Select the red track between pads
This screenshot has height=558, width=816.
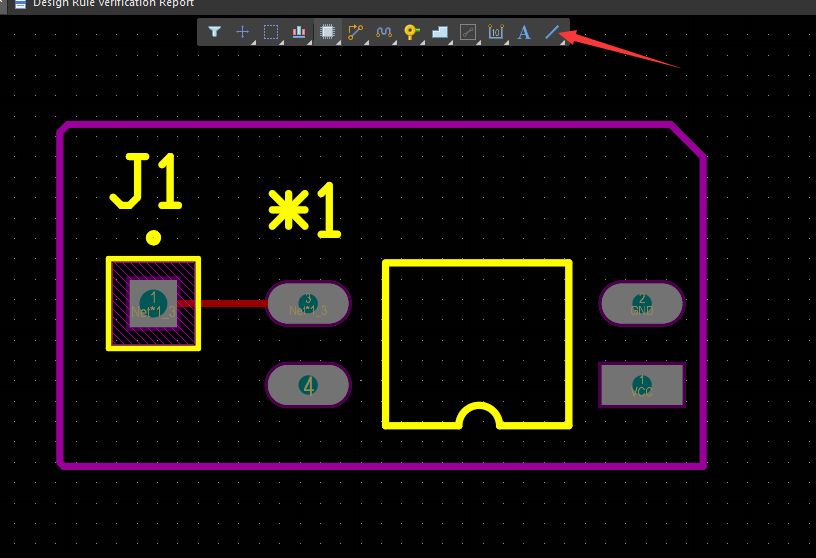coord(233,303)
